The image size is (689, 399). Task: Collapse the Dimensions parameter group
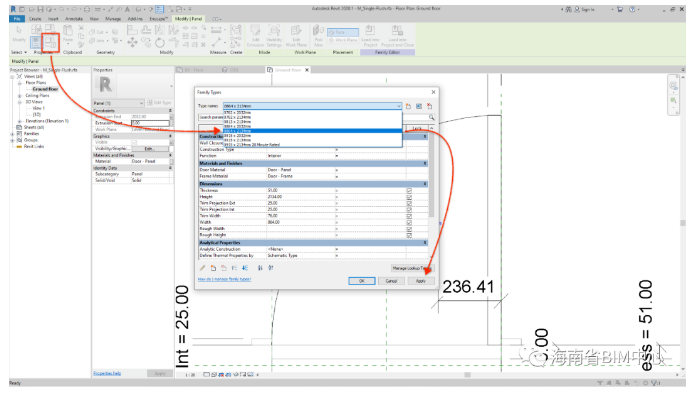tap(425, 184)
